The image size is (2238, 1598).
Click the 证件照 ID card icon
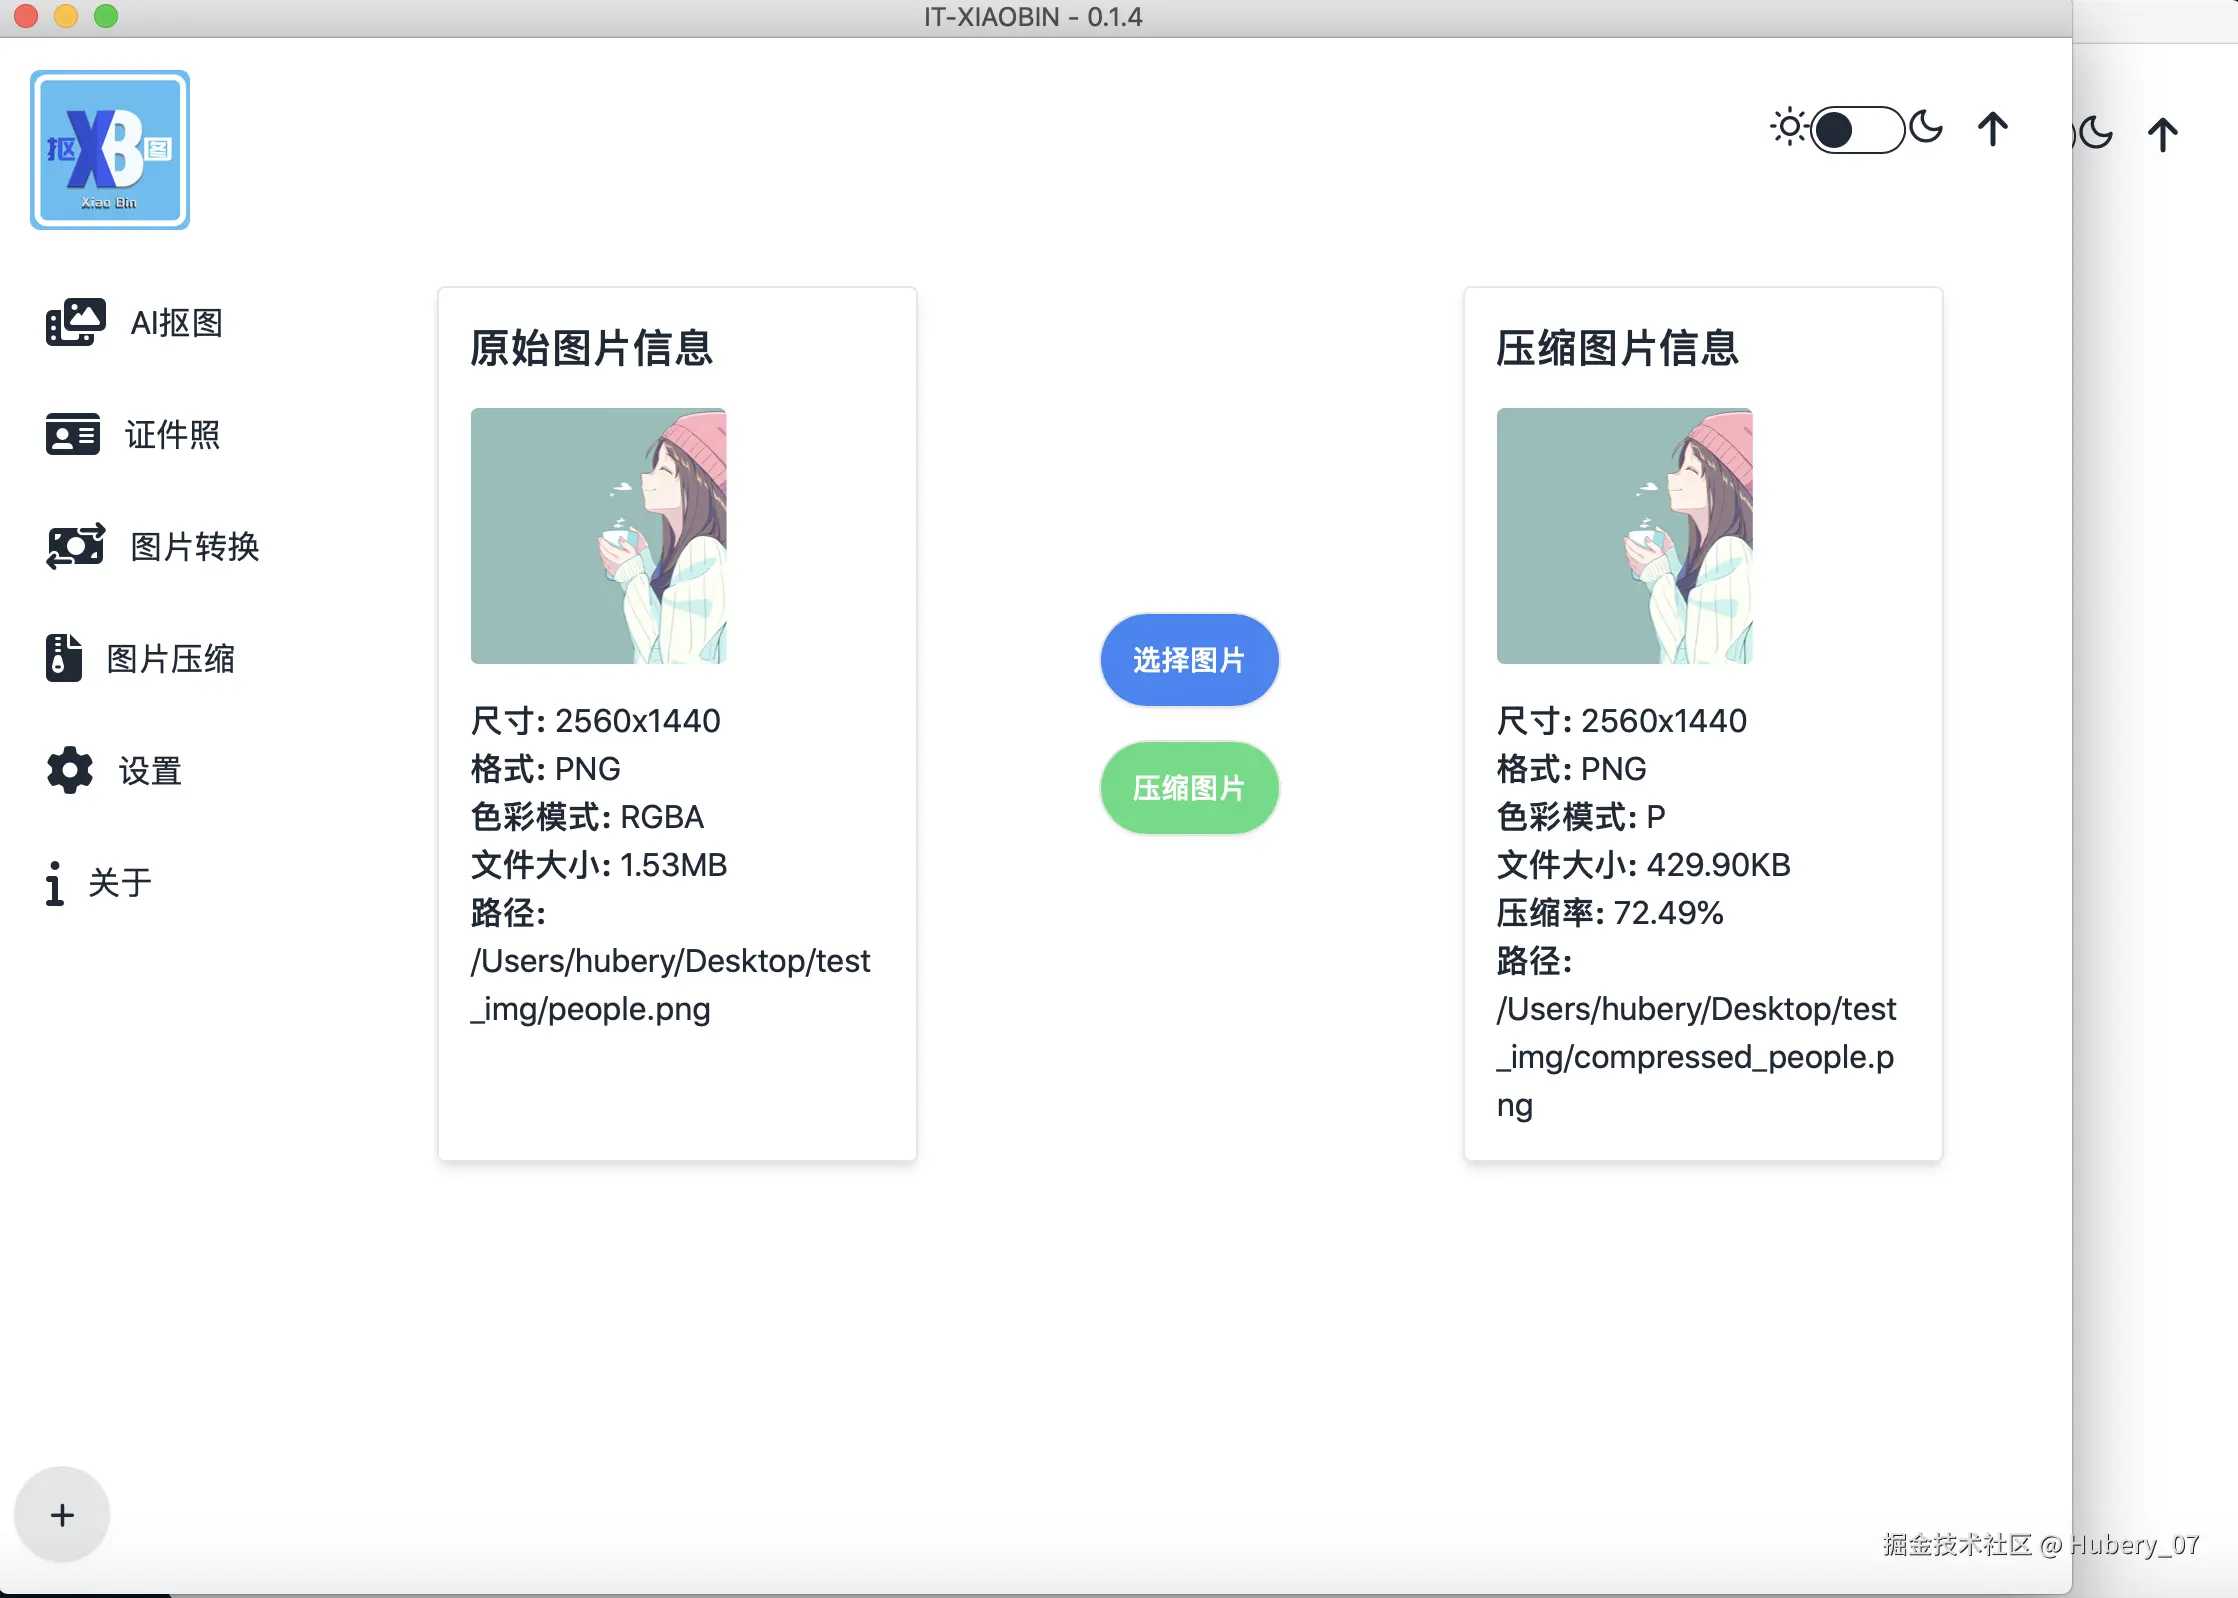tap(72, 434)
